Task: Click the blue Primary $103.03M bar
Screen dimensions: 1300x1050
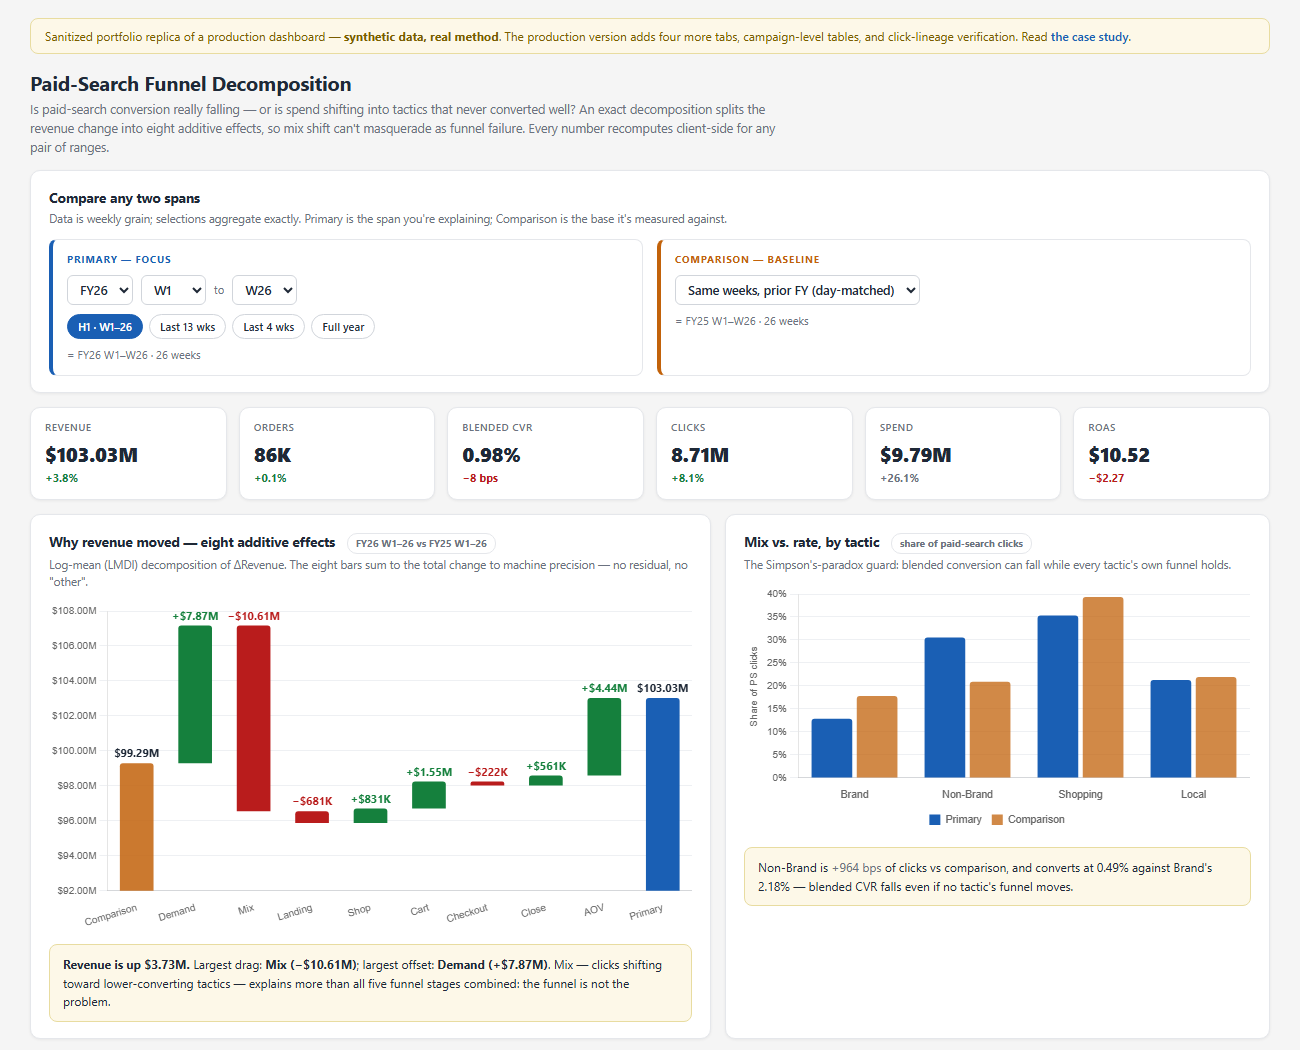Action: click(x=663, y=794)
